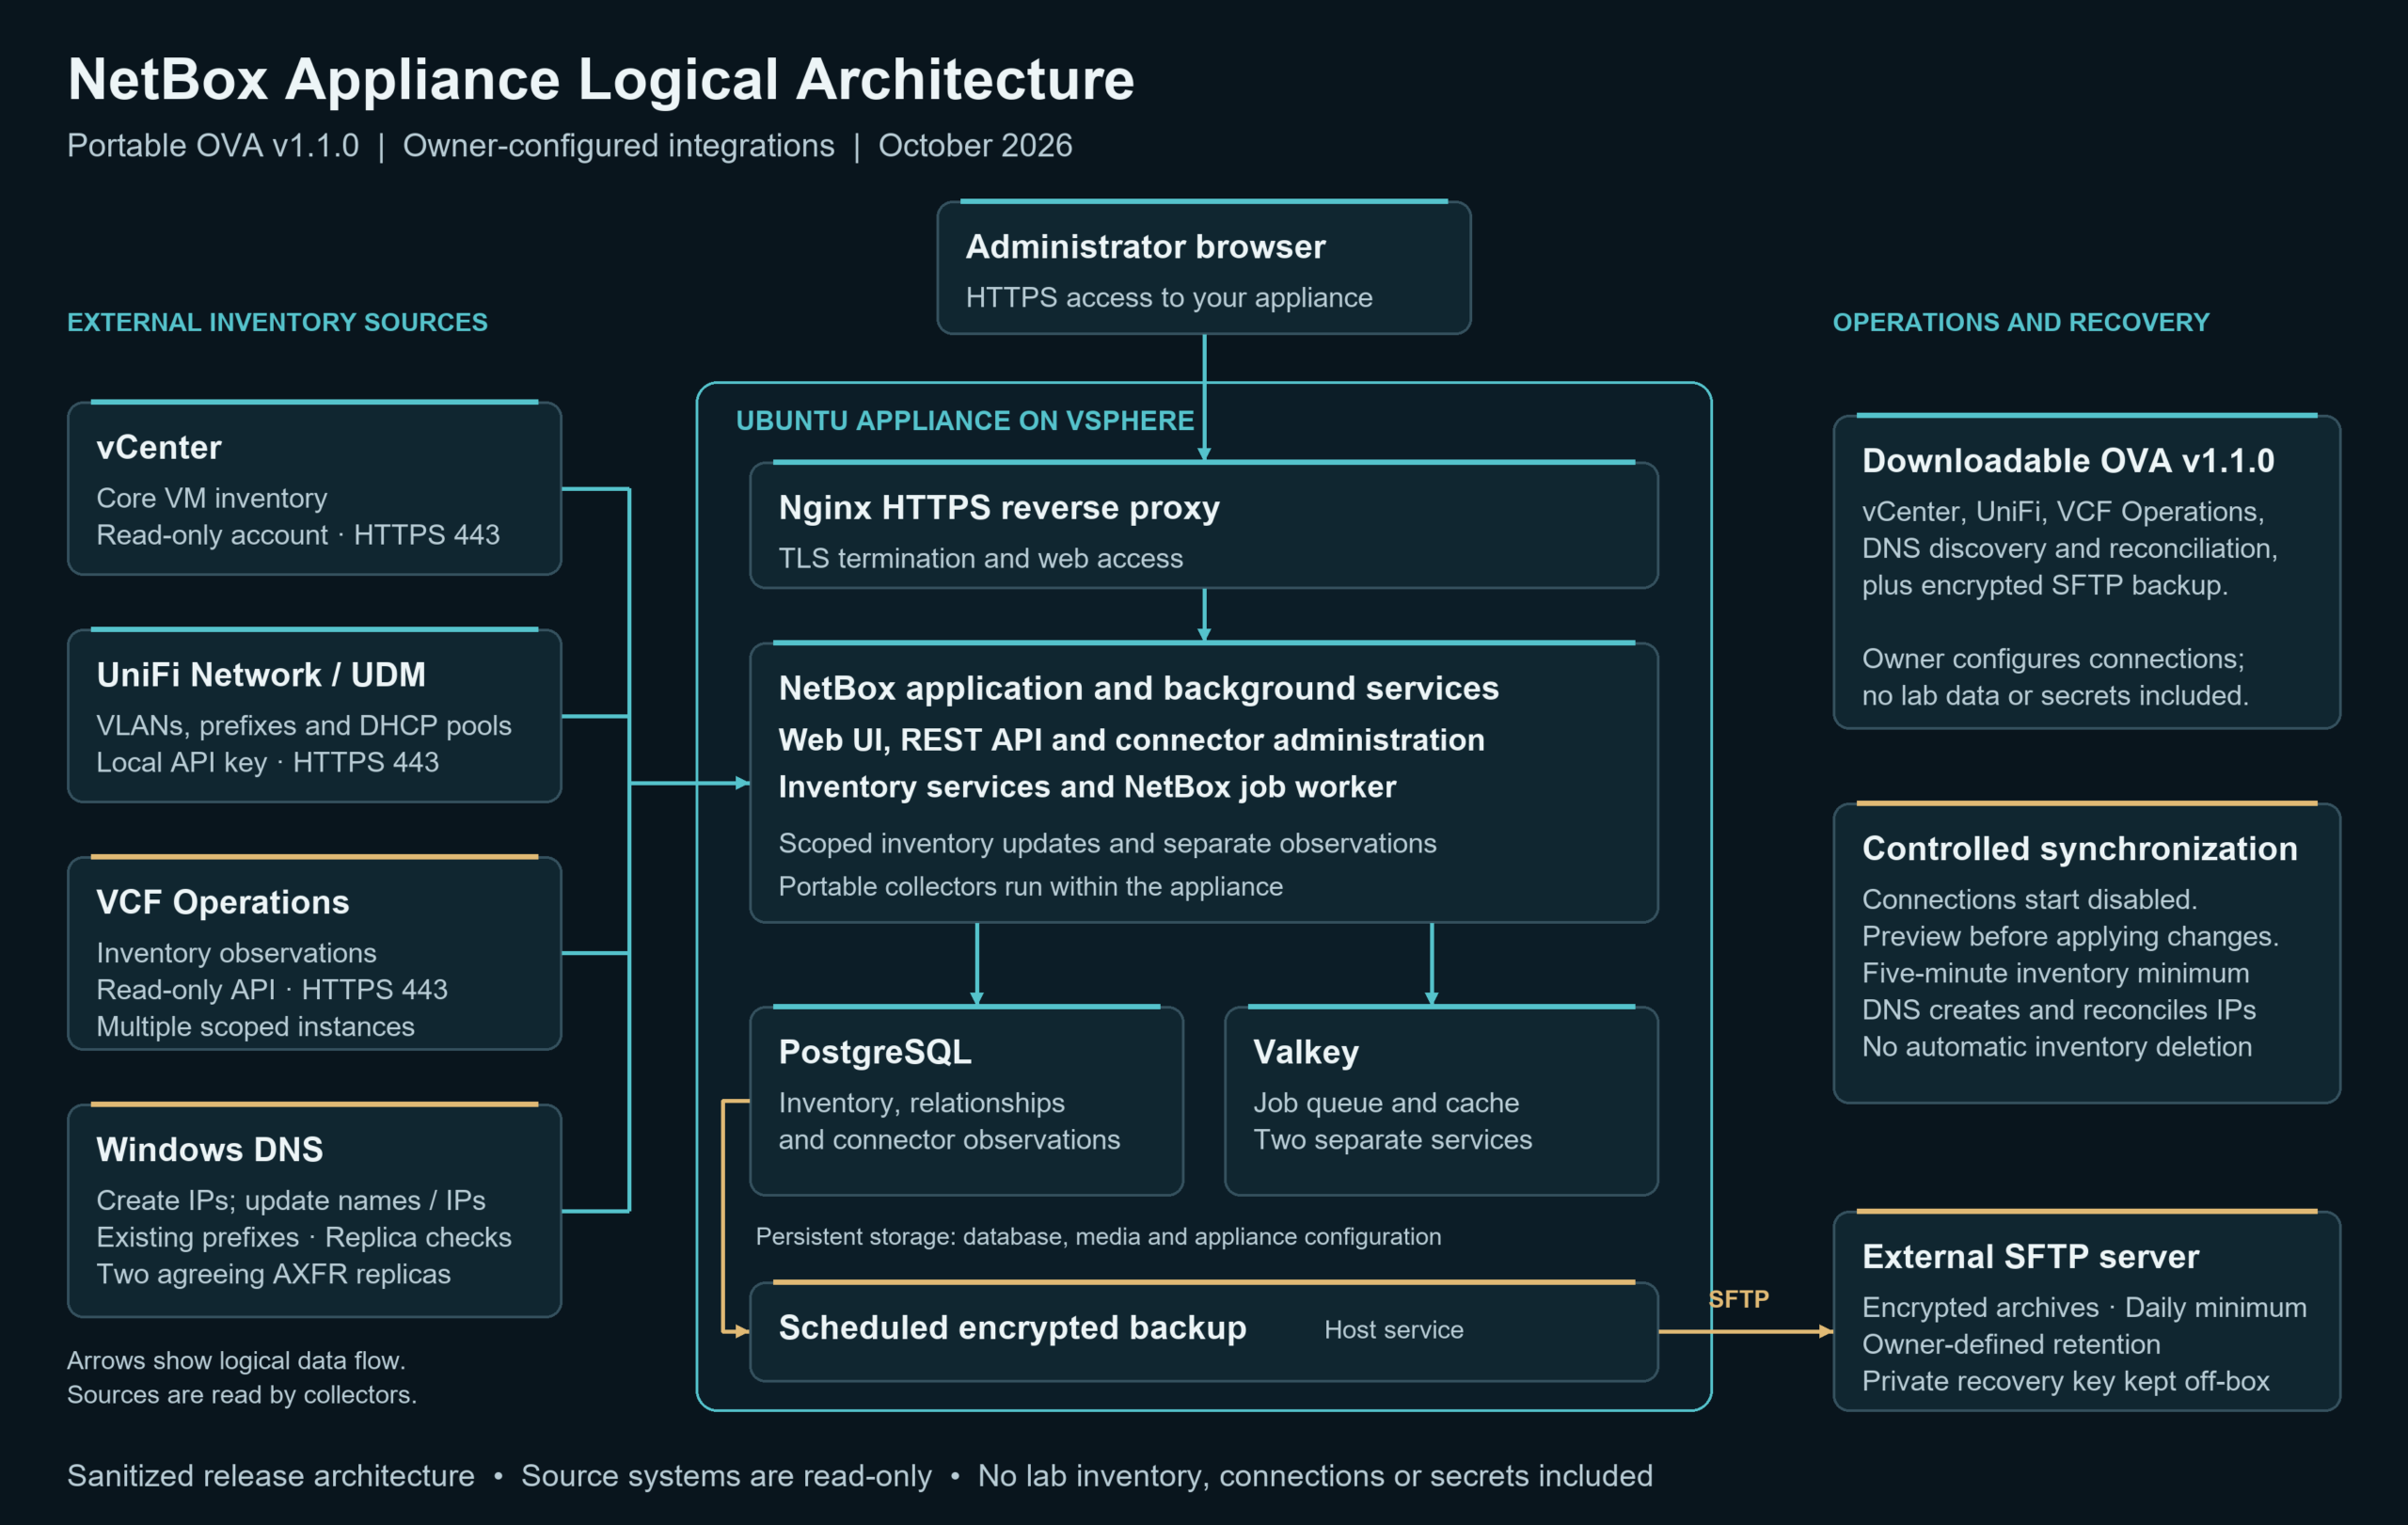Select the 'UniFi Network / UDM' heading
The width and height of the screenshot is (2408, 1525).
tap(261, 675)
